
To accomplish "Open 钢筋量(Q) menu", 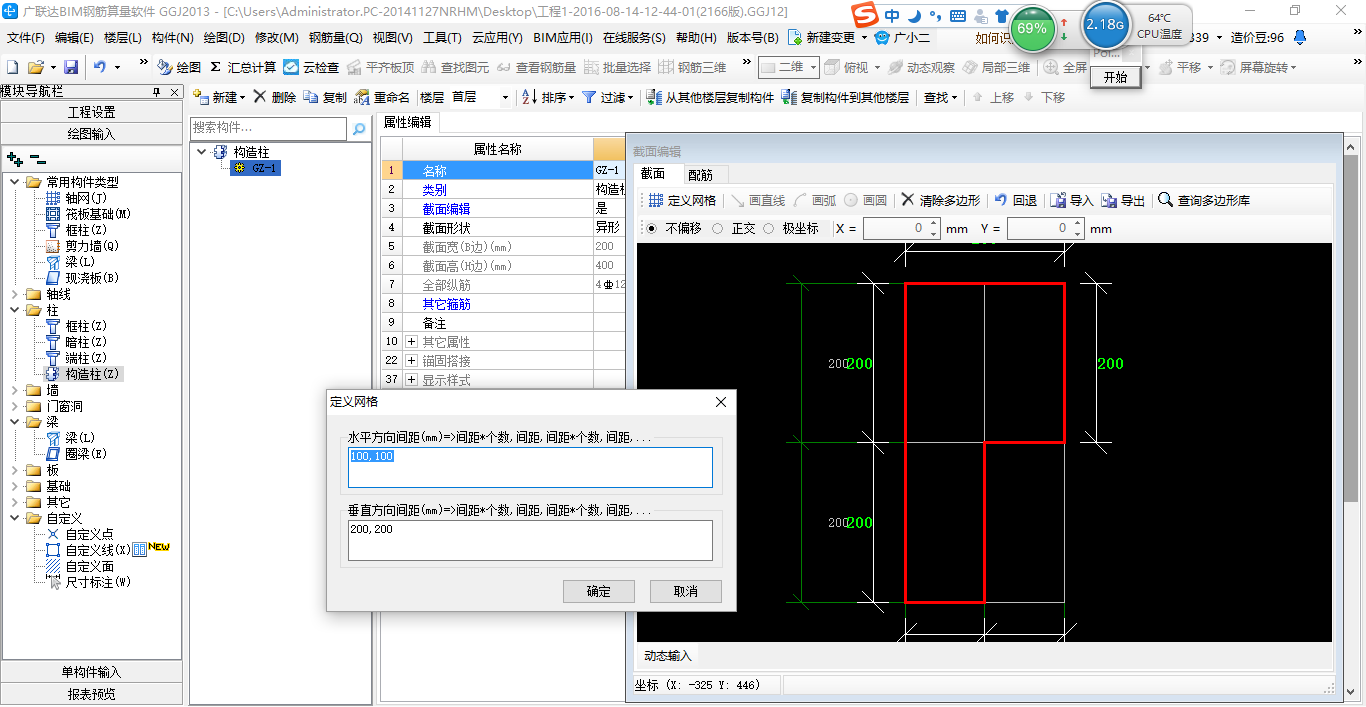I will tap(335, 38).
